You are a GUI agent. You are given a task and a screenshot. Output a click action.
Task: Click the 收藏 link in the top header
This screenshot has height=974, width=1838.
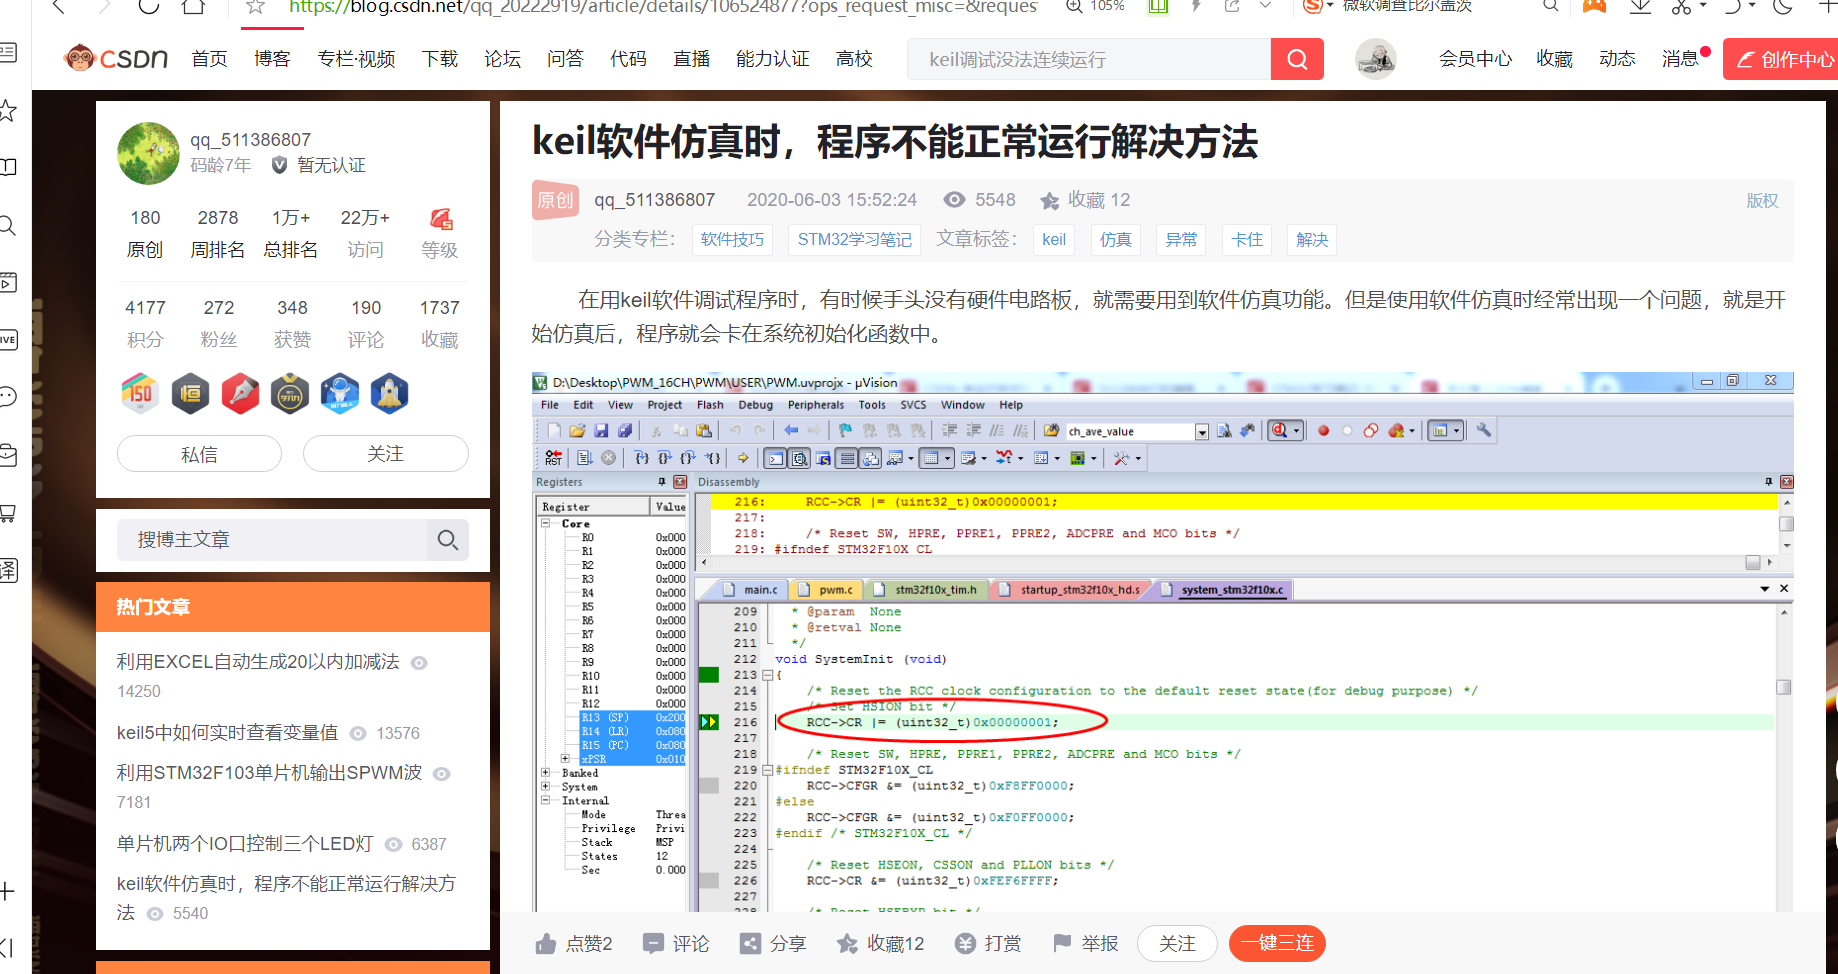1554,59
